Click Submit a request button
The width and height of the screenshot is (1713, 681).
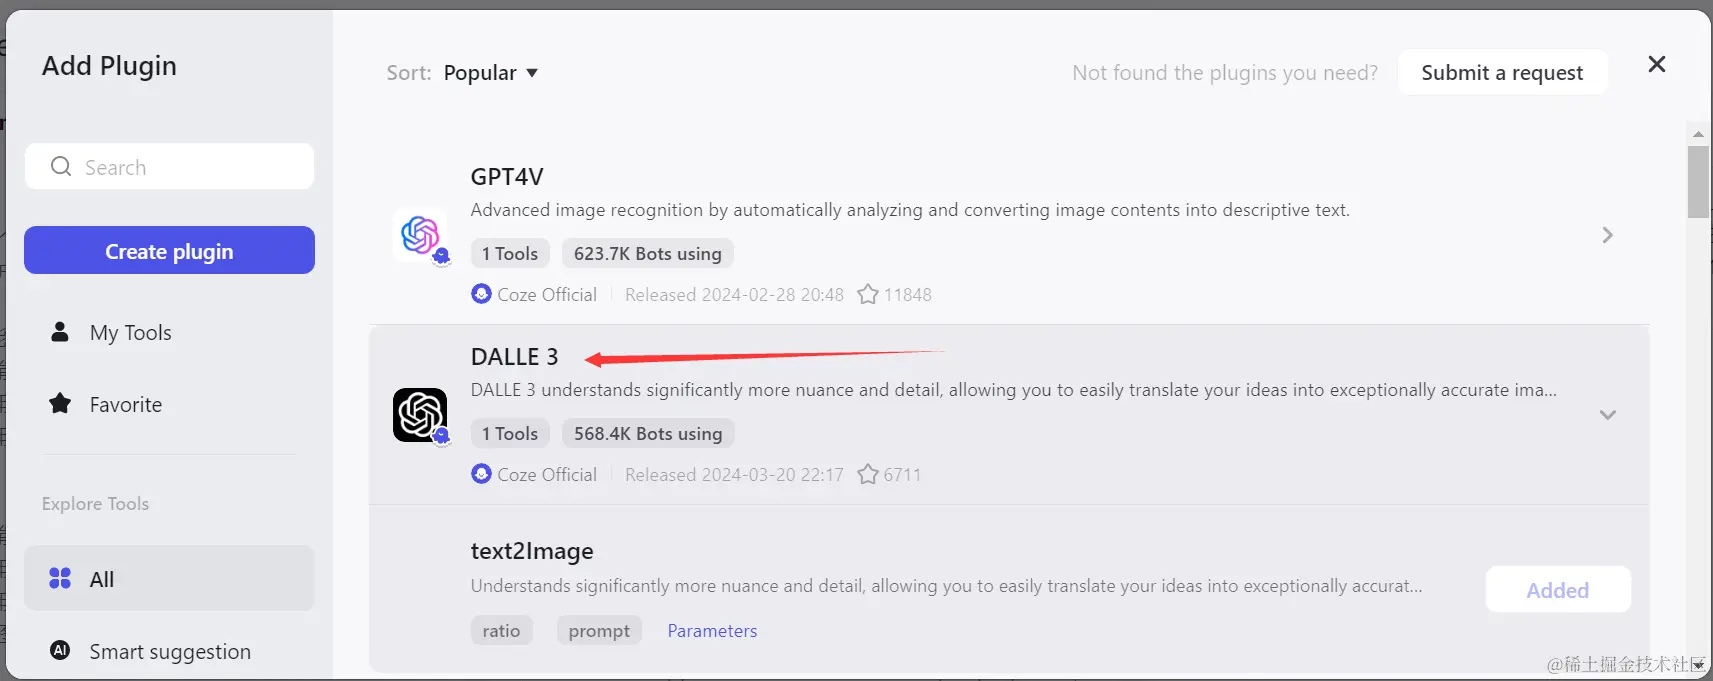1502,72
